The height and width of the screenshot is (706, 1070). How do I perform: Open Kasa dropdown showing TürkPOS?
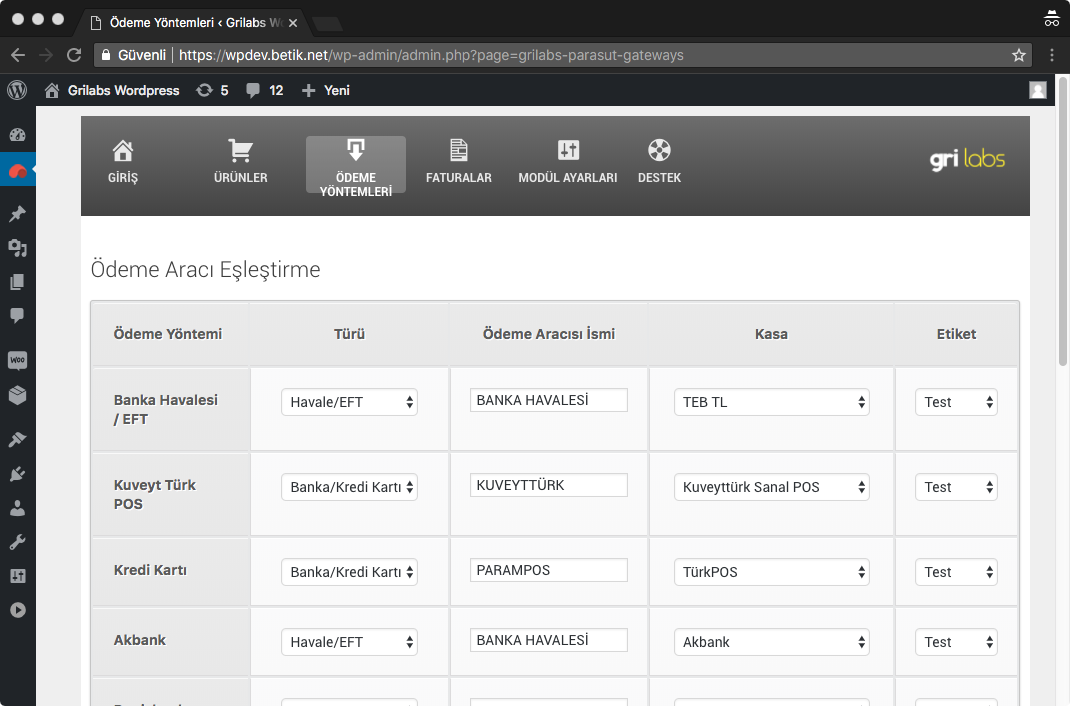tap(771, 572)
